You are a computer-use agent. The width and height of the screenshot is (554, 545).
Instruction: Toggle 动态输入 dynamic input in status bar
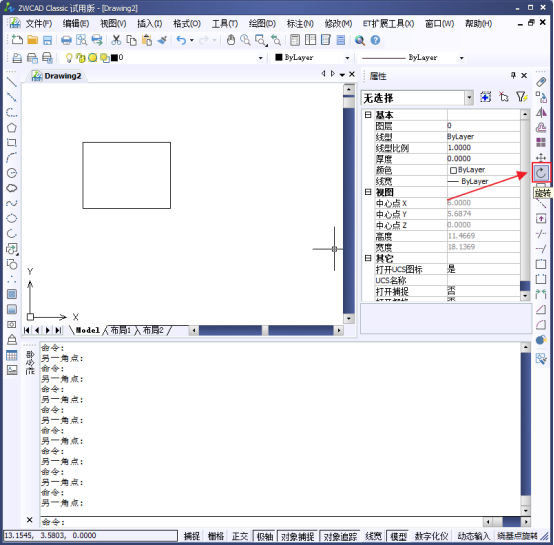474,536
